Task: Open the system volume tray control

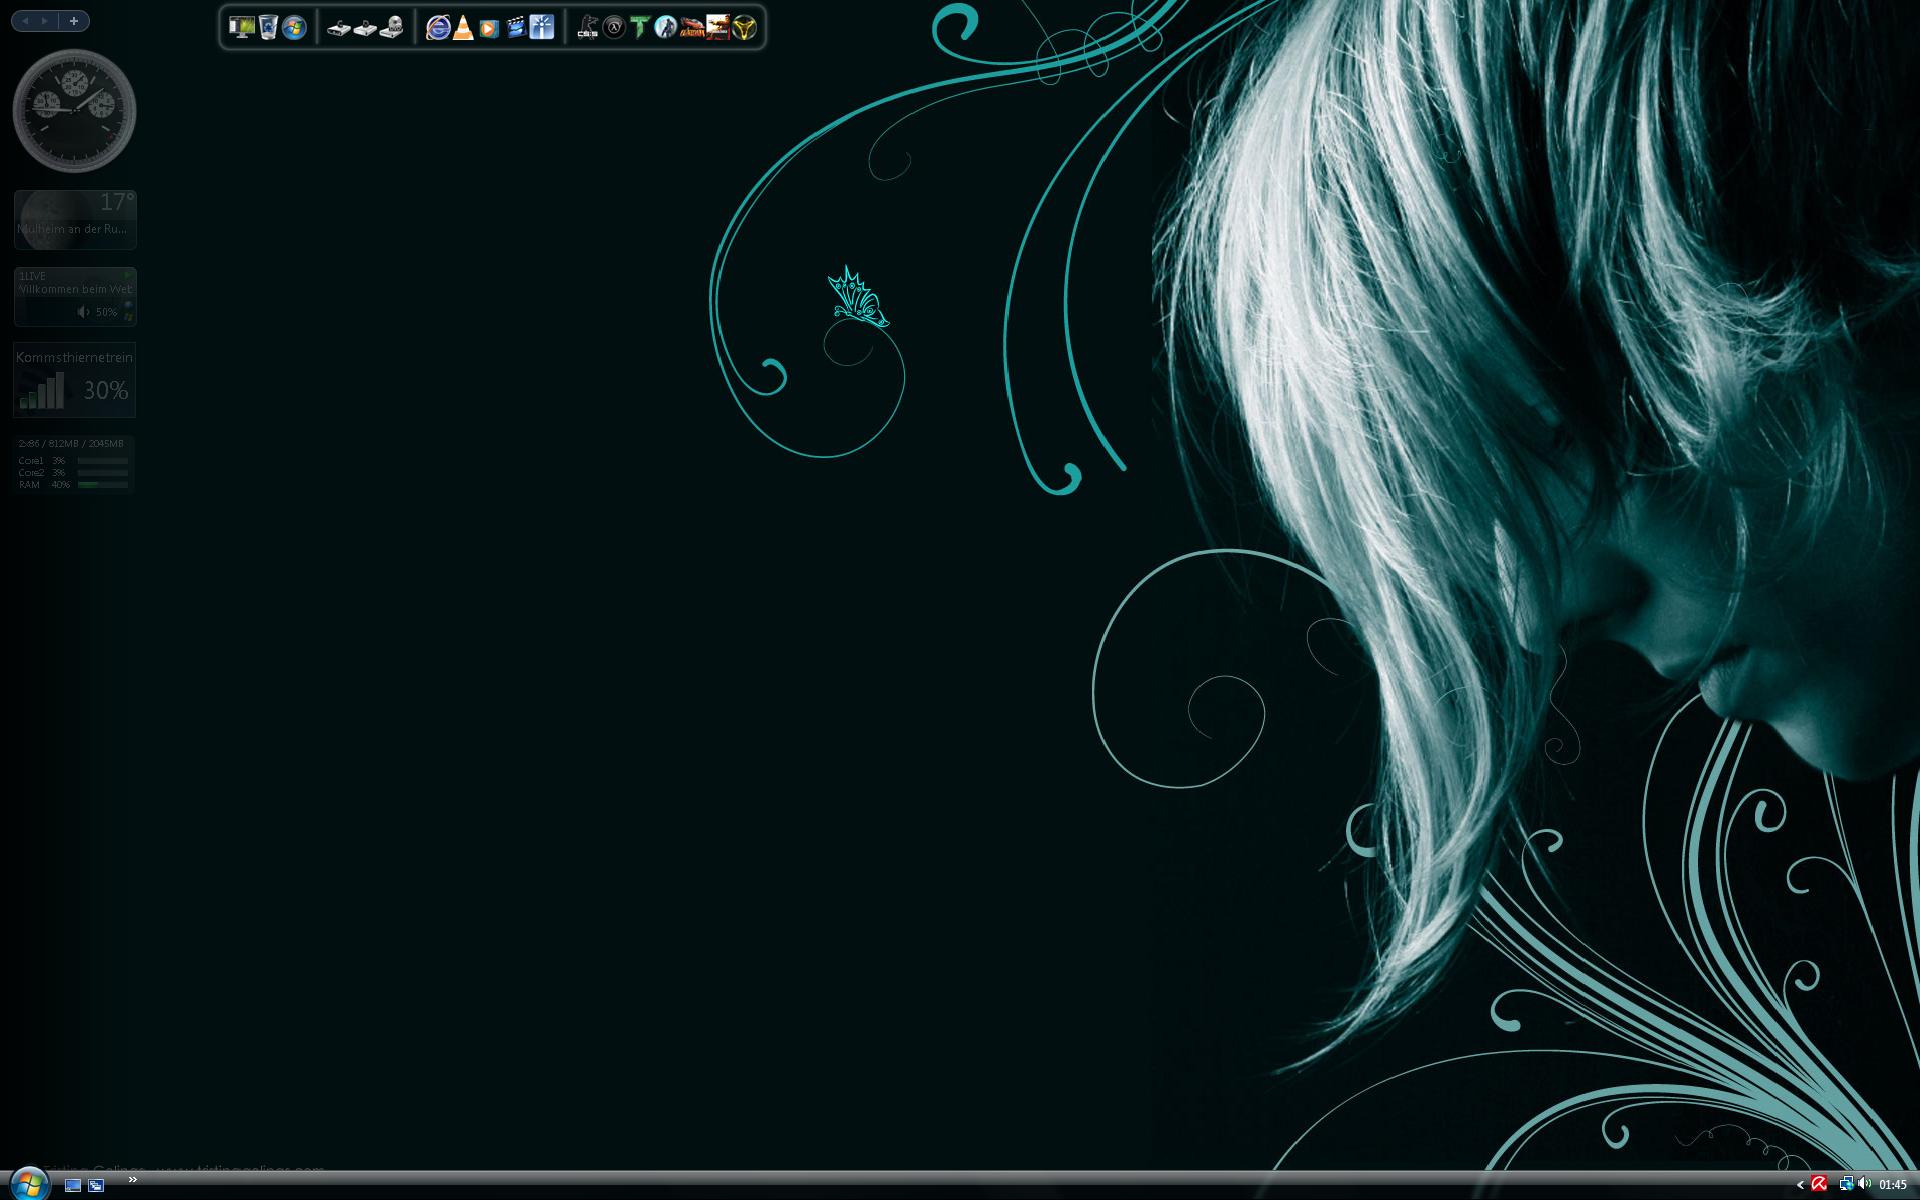Action: pyautogui.click(x=1864, y=1184)
